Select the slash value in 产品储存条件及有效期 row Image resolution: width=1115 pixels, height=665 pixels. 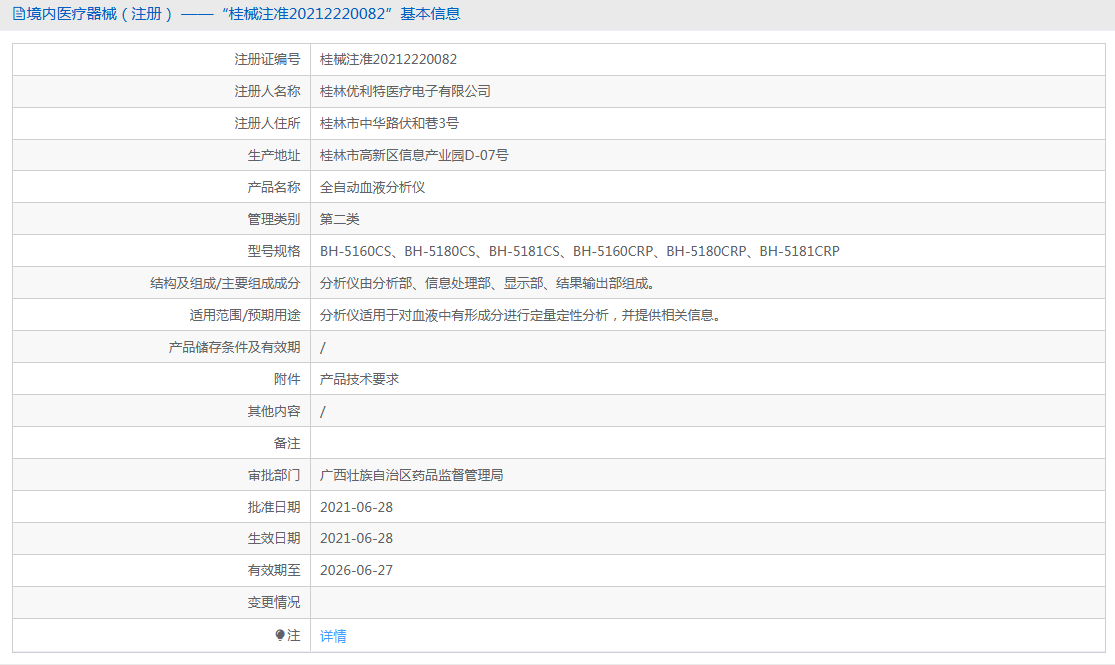(x=323, y=348)
